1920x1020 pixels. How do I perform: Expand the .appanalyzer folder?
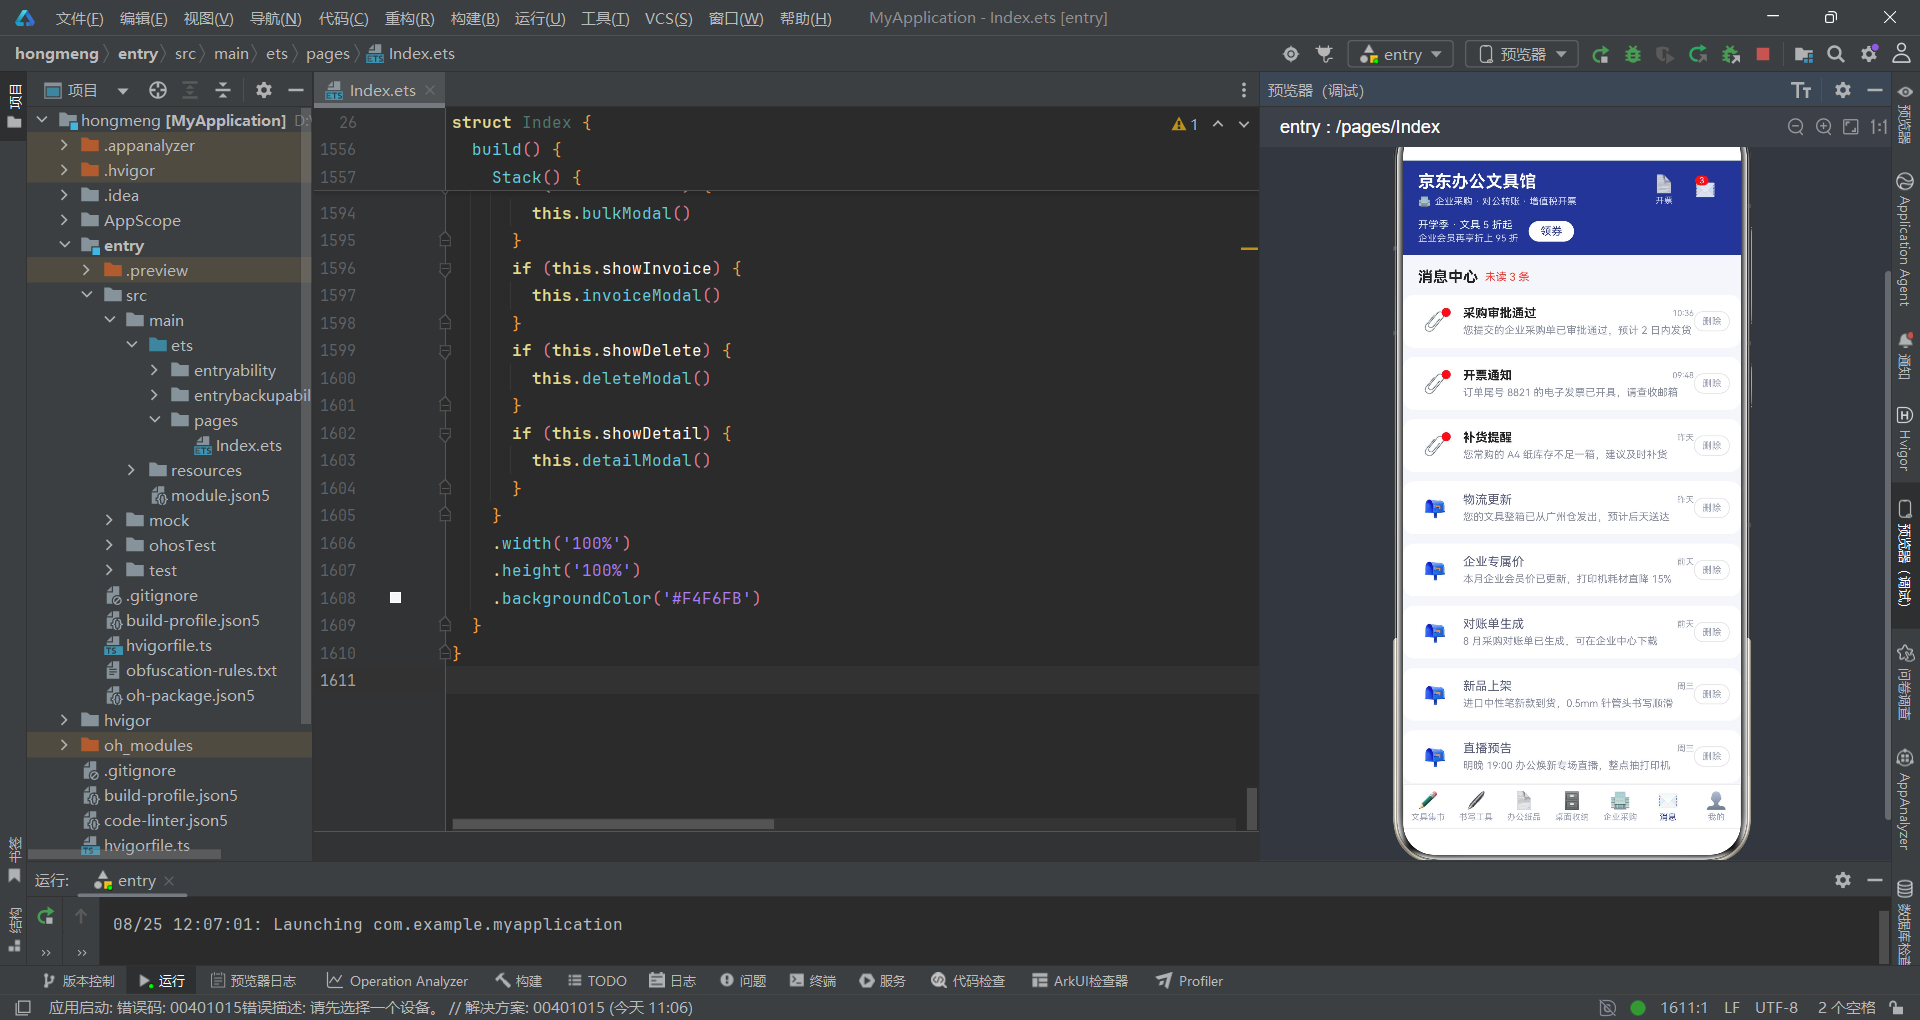(64, 145)
